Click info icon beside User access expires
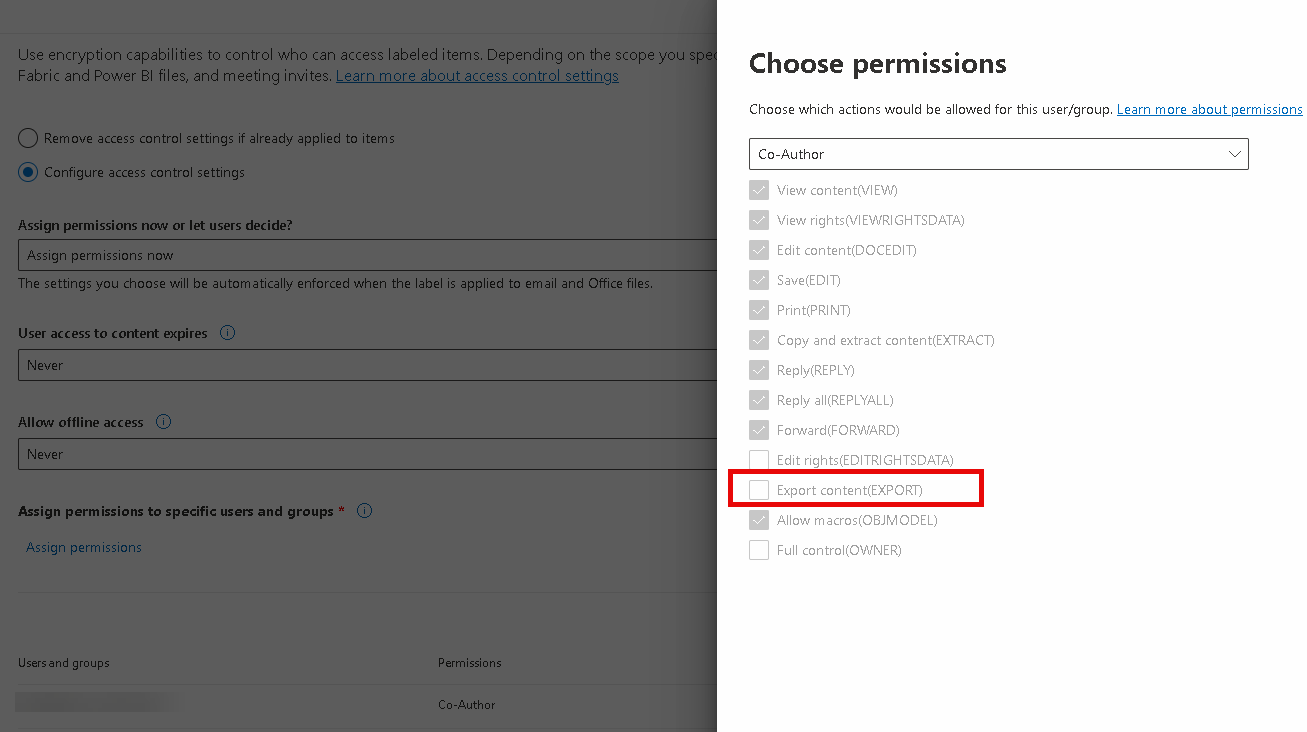The width and height of the screenshot is (1307, 732). 227,333
